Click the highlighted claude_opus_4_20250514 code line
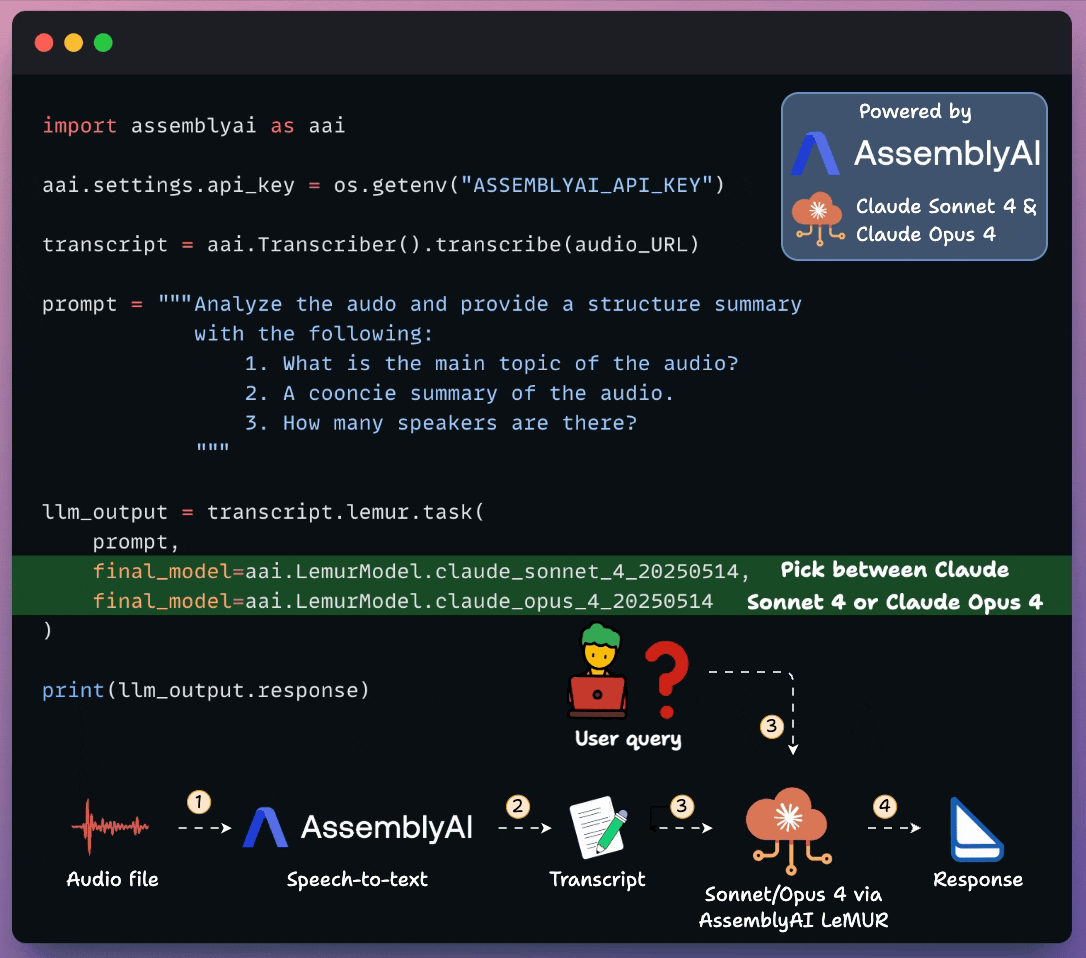The height and width of the screenshot is (958, 1086). click(x=403, y=601)
